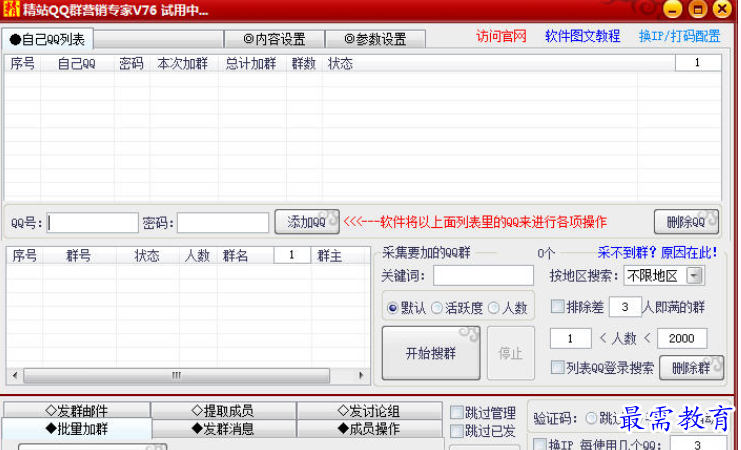The height and width of the screenshot is (450, 741).
Task: Open 访问官网 link
Action: (x=501, y=36)
